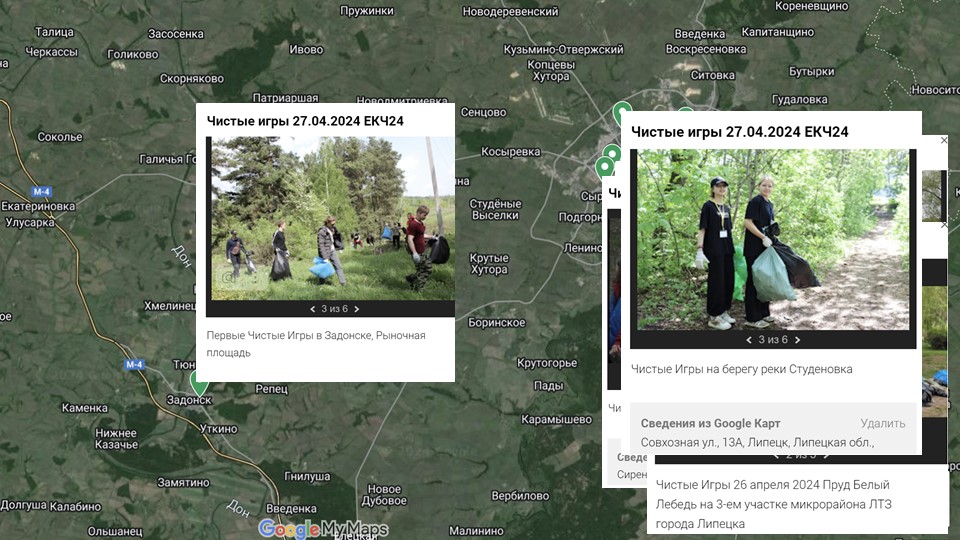Click the Черкассы place label
Viewport: 960px width, 540px height.
[x=51, y=52]
